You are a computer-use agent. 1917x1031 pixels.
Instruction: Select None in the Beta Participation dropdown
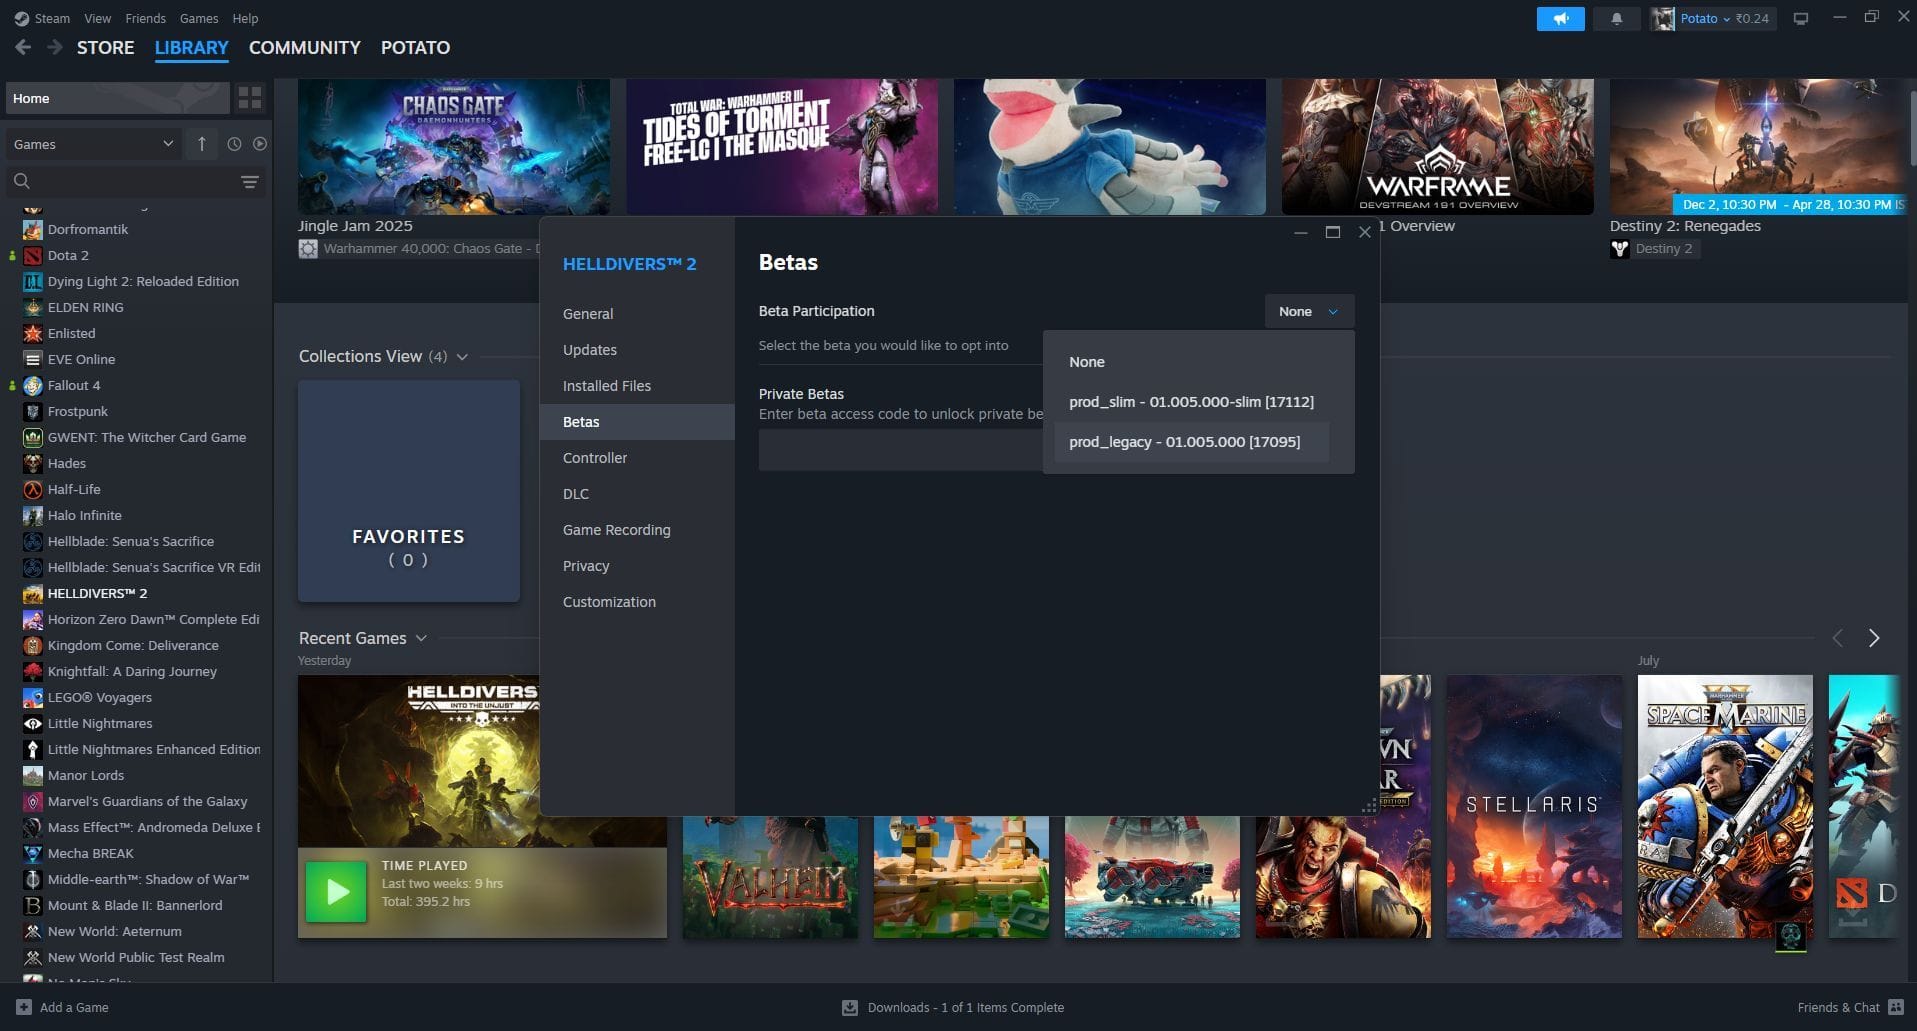pos(1086,361)
